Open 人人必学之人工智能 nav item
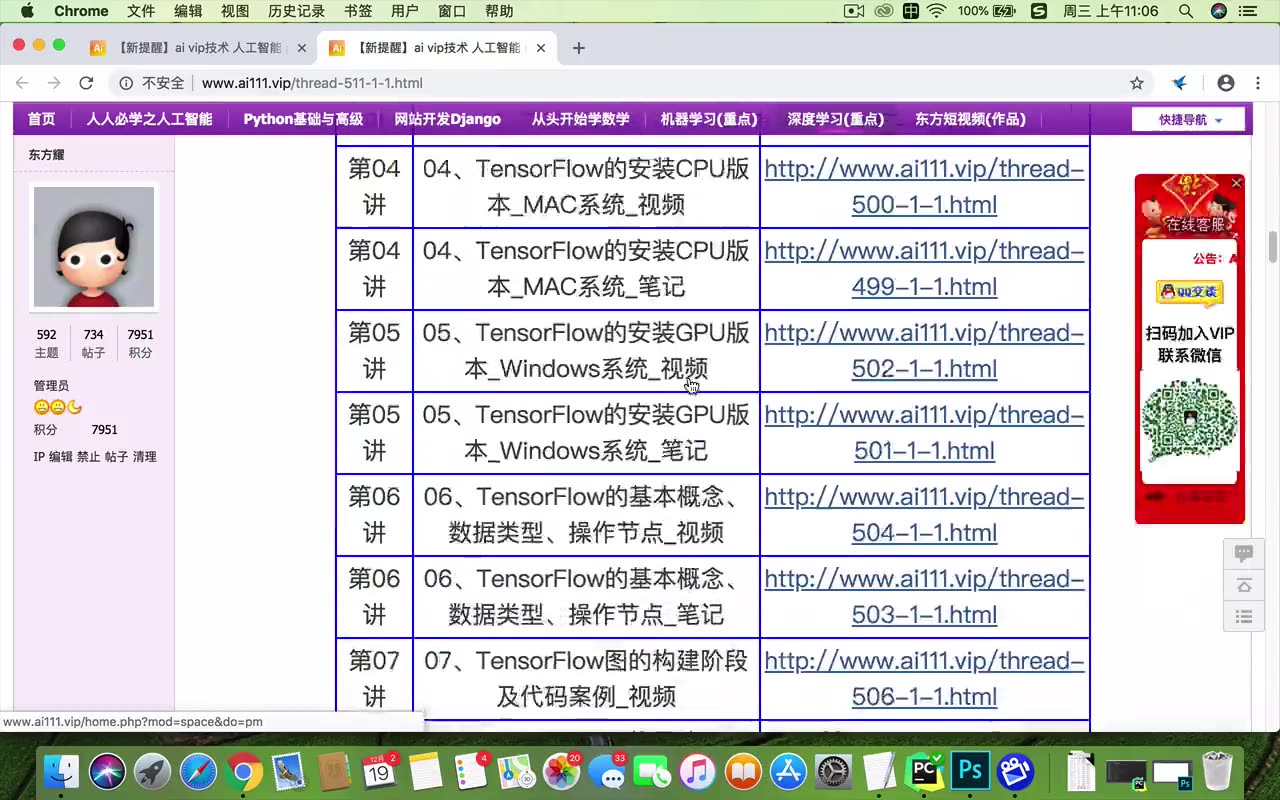 click(149, 119)
